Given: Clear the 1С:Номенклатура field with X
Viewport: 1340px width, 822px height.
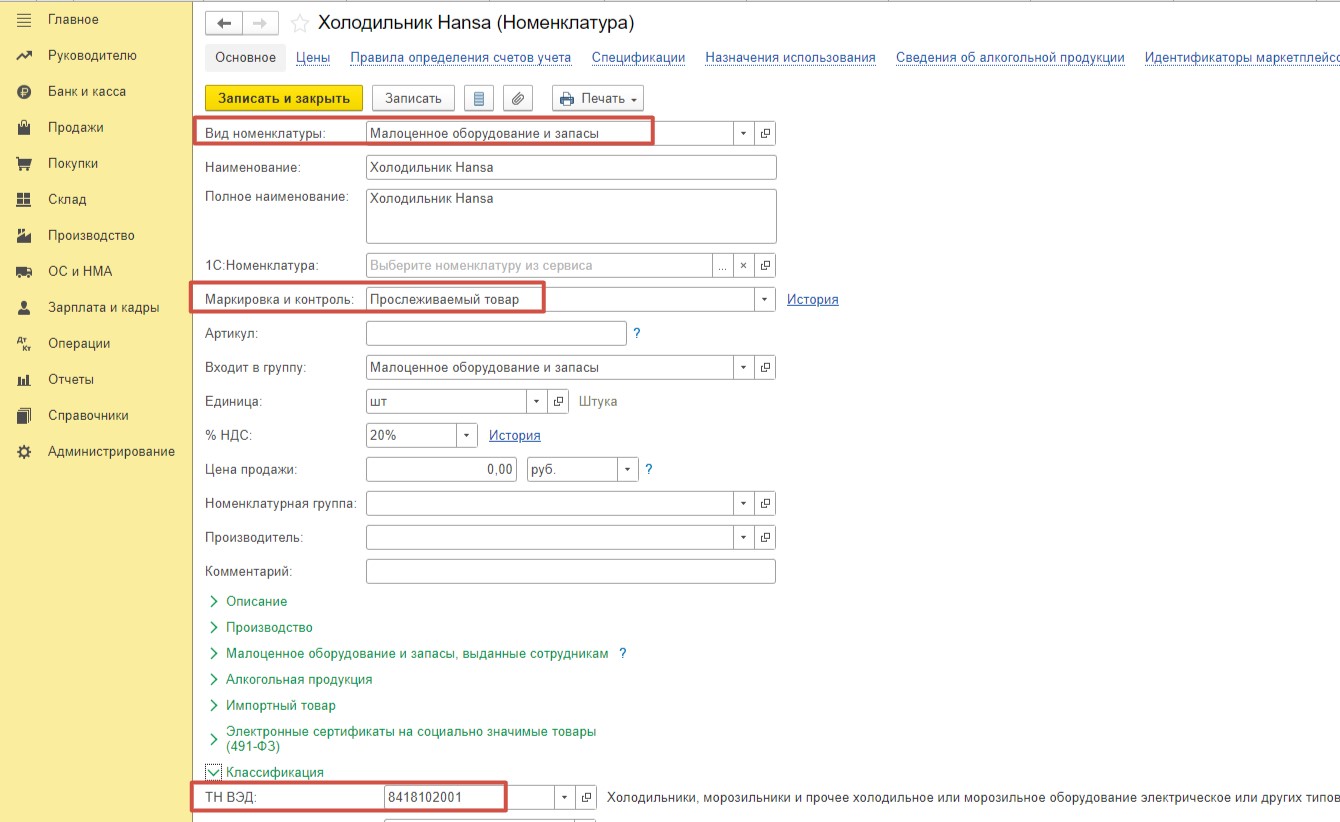Looking at the screenshot, I should coord(743,266).
